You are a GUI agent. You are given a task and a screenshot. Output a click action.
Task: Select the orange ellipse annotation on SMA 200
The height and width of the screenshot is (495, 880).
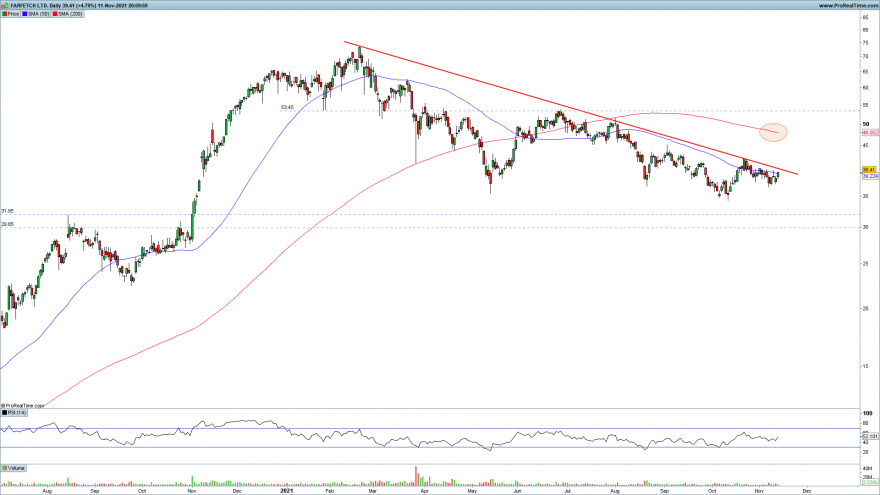click(x=773, y=132)
